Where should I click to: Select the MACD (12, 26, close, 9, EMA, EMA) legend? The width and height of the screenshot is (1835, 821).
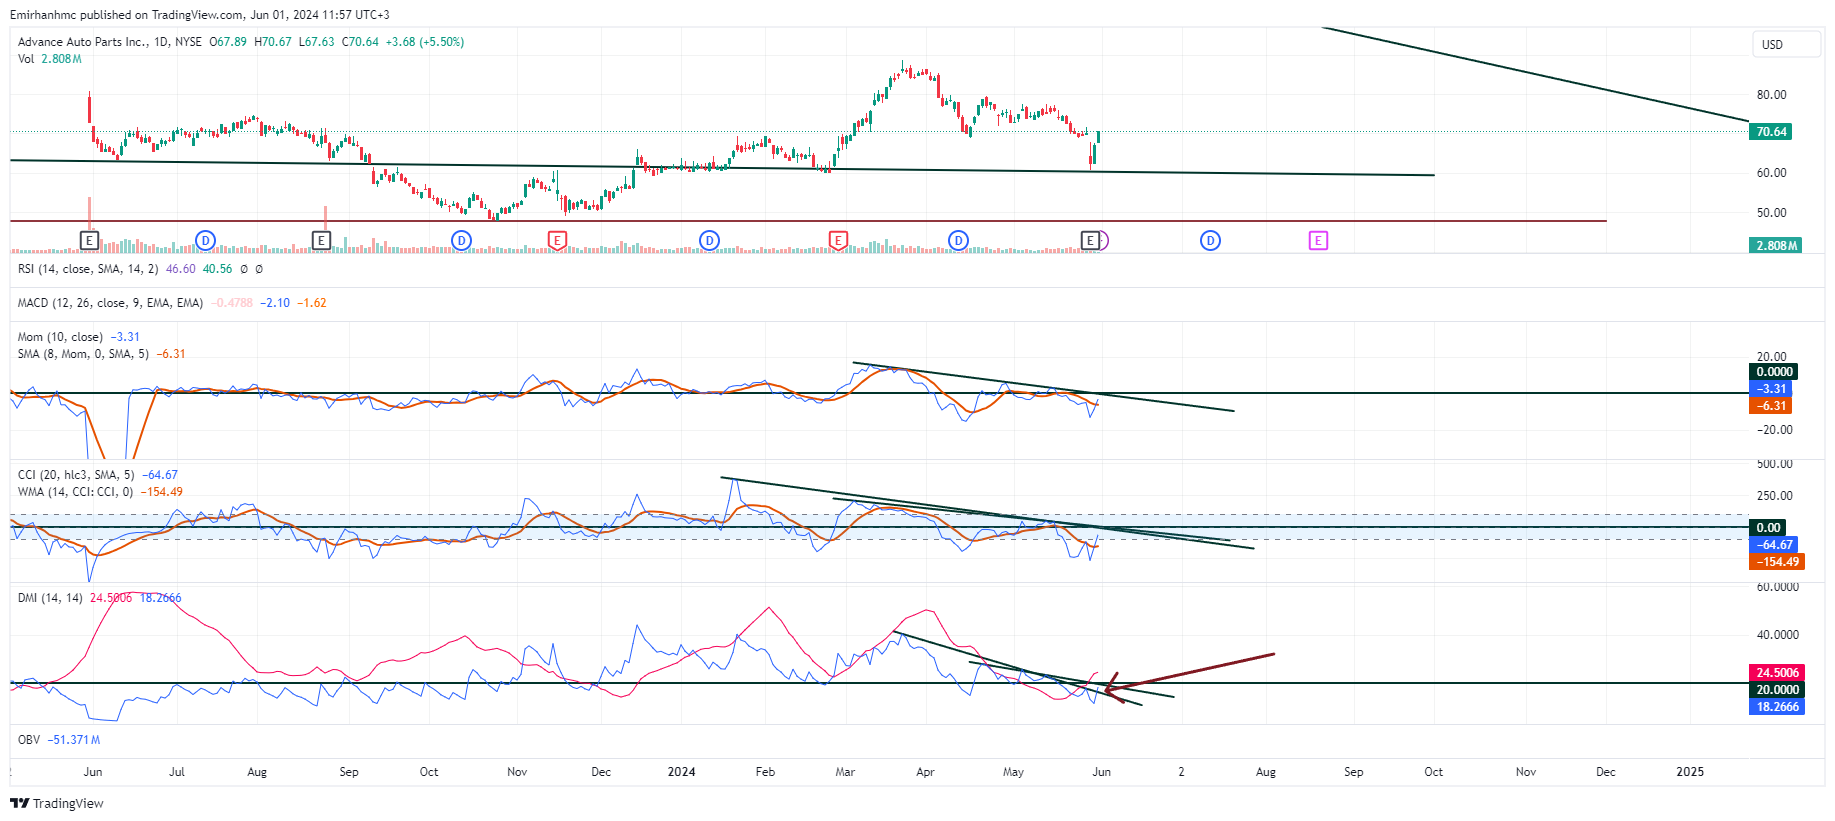[x=110, y=303]
